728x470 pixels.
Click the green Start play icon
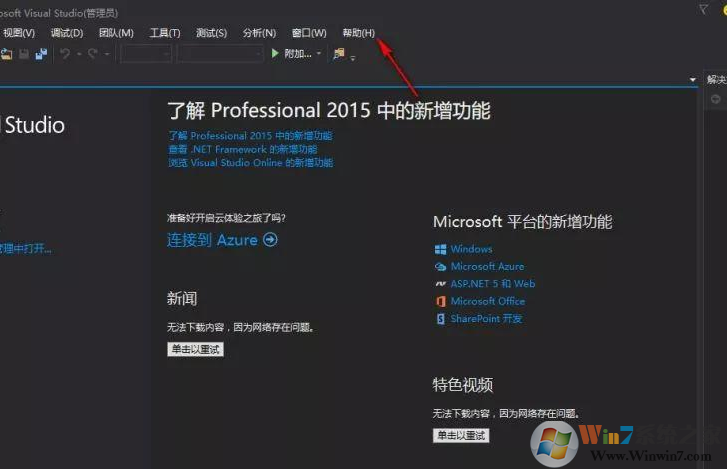275,53
